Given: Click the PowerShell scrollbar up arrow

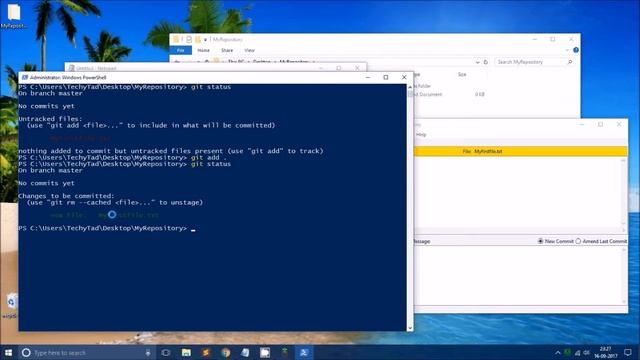Looking at the screenshot, I should click(x=410, y=87).
